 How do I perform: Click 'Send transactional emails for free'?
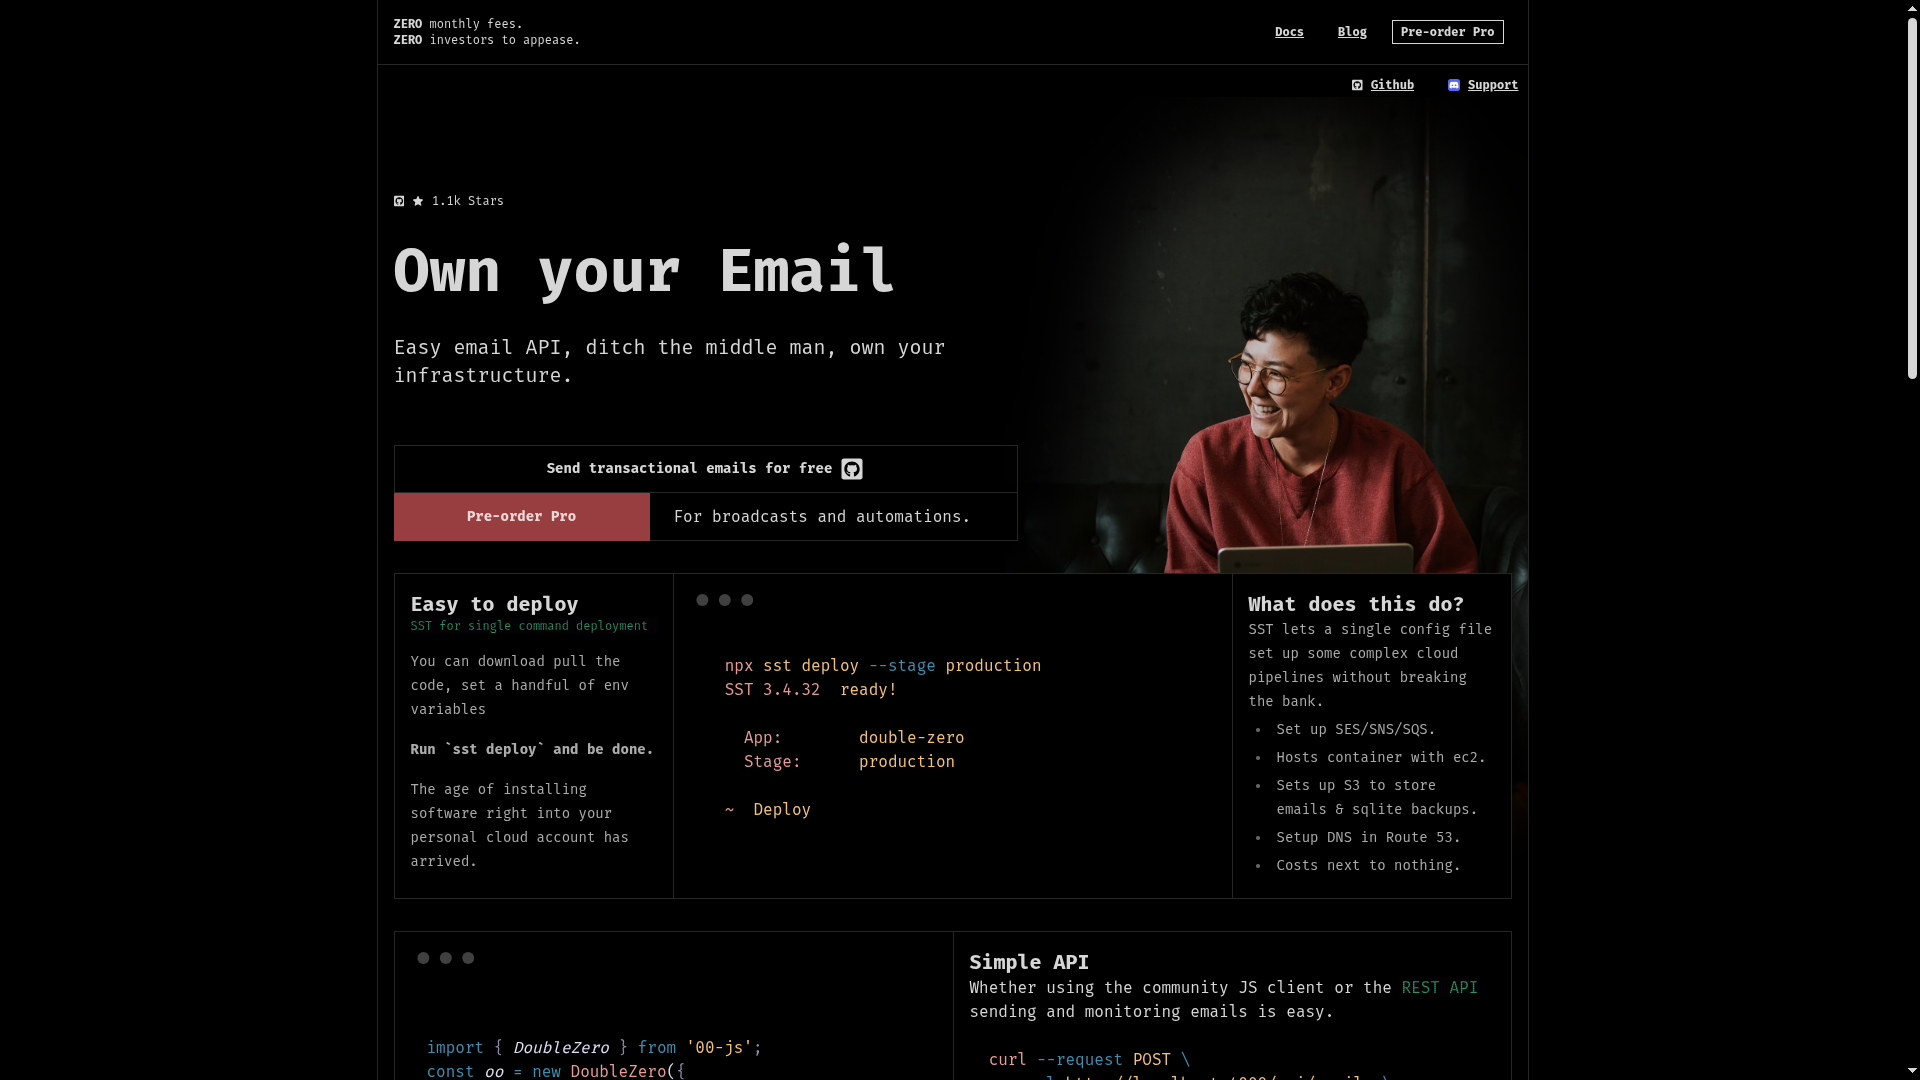click(x=705, y=469)
